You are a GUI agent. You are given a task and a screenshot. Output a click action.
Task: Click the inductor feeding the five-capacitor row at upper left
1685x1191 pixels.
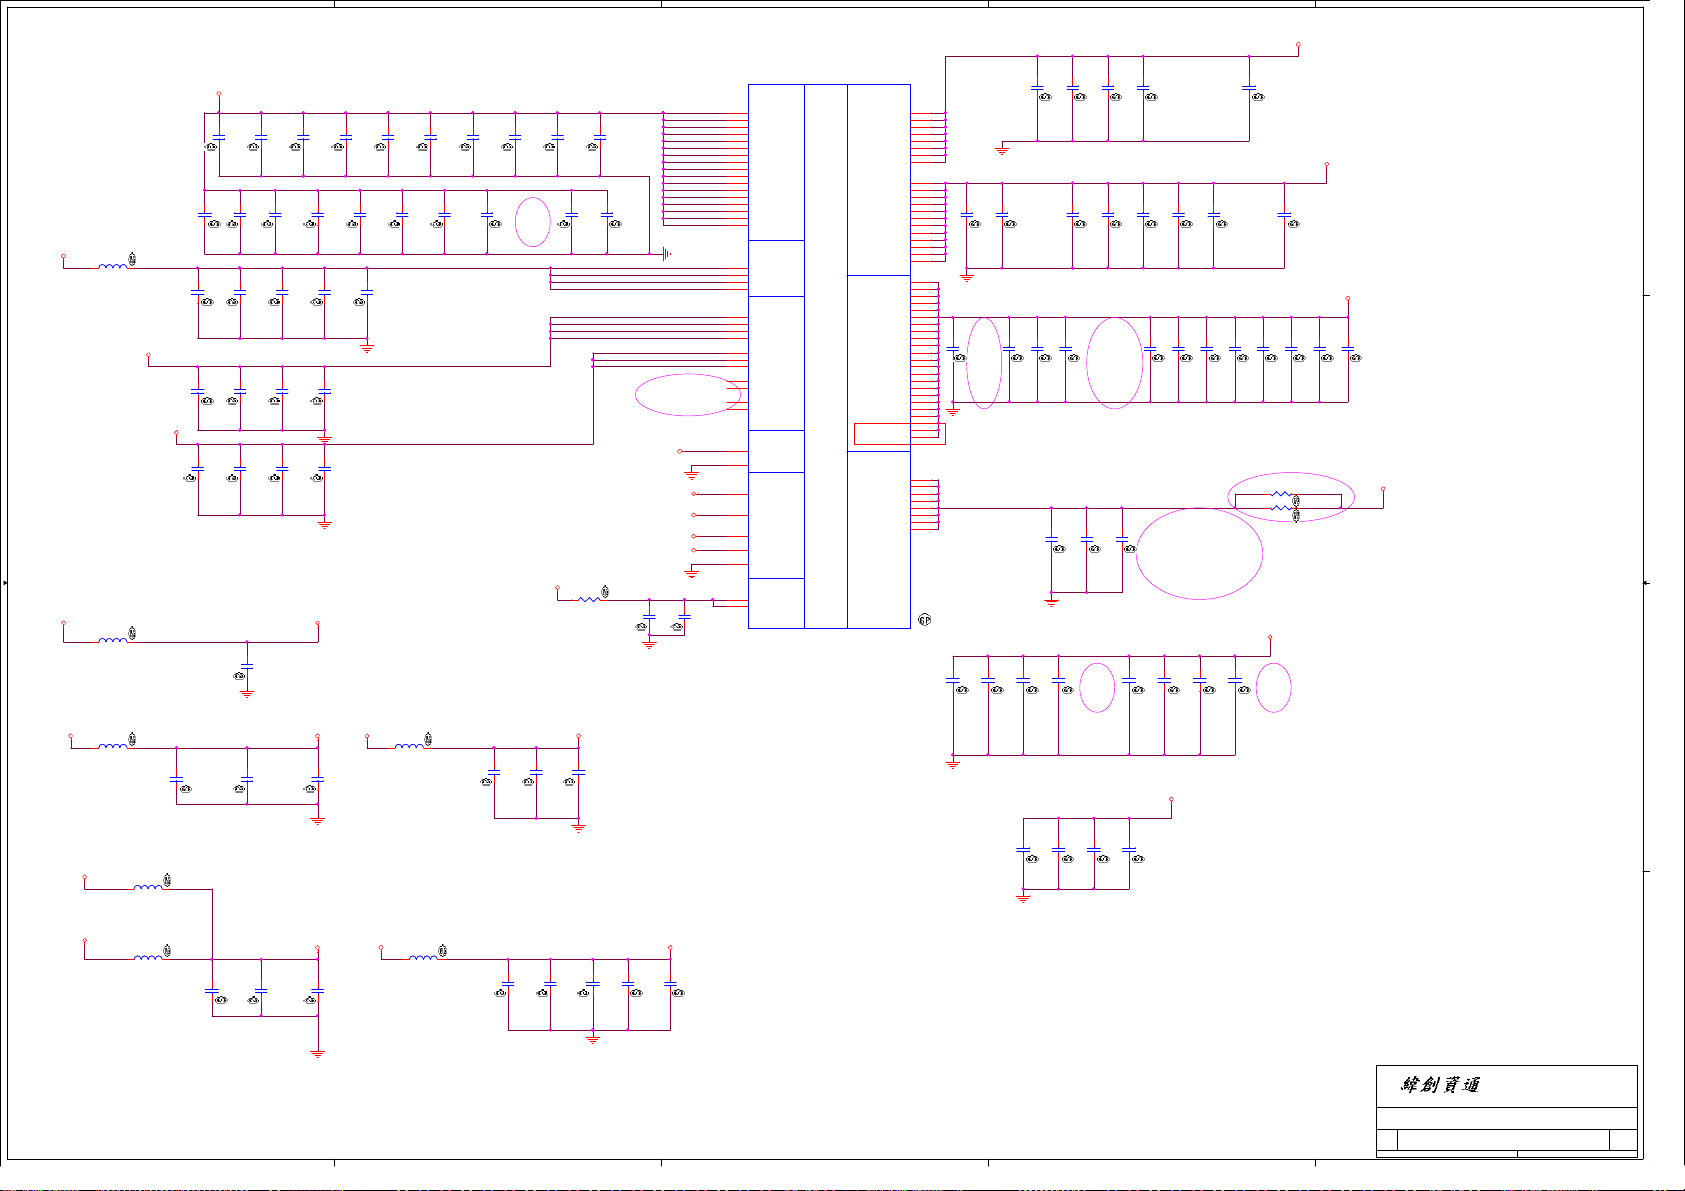pos(113,266)
